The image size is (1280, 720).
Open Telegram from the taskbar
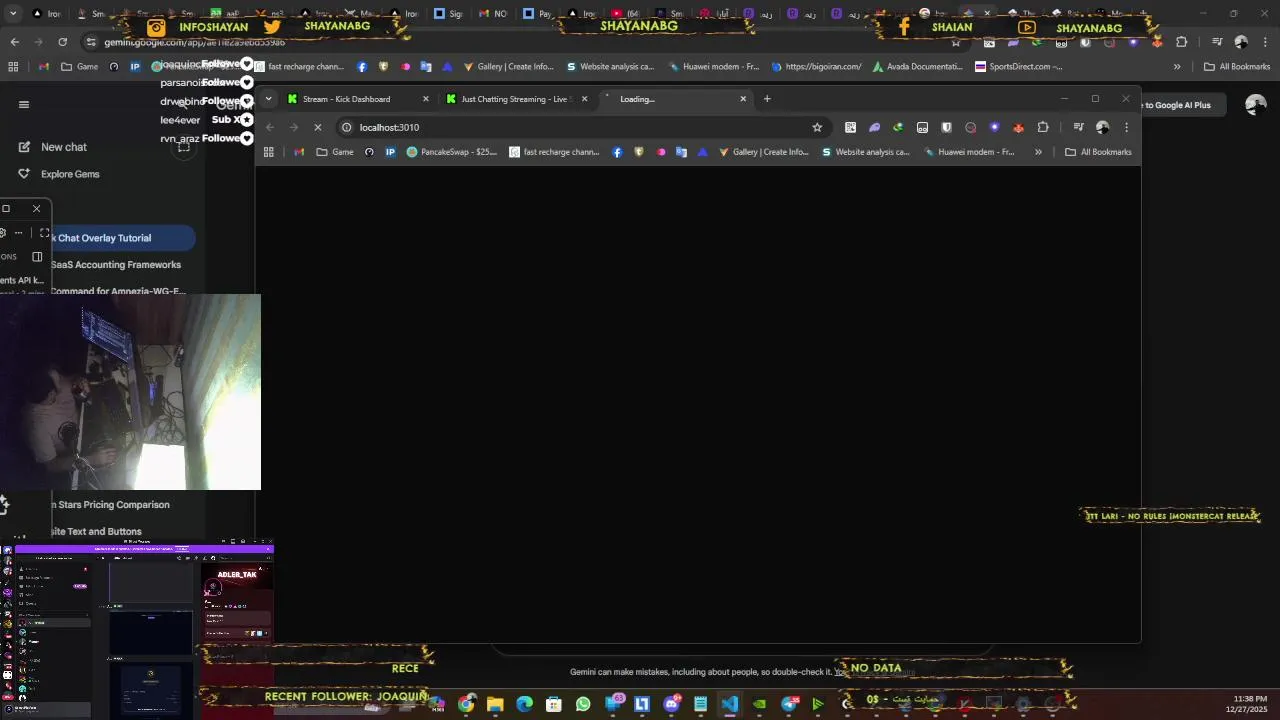point(789,704)
